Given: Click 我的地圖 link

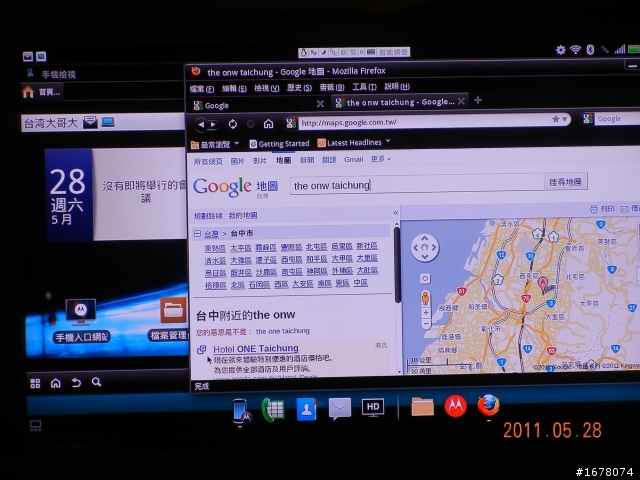Looking at the screenshot, I should coord(243,216).
